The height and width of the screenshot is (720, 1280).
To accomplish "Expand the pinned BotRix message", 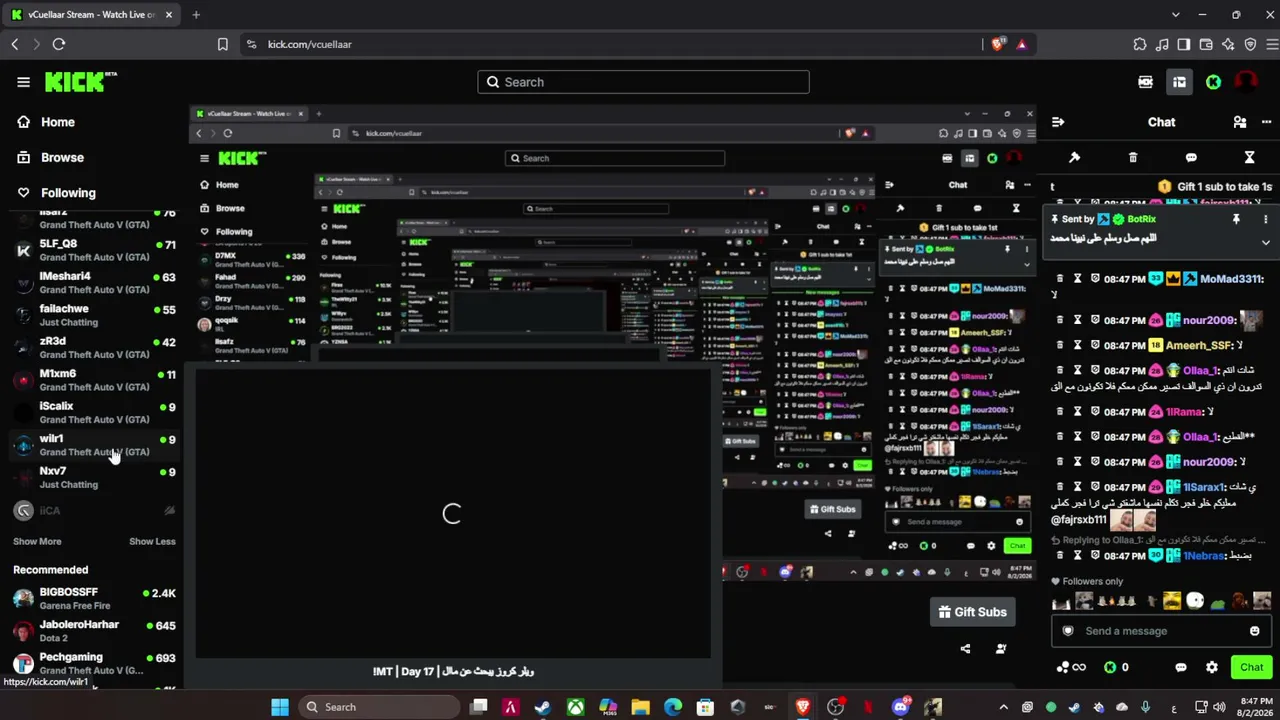I will pos(1265,242).
